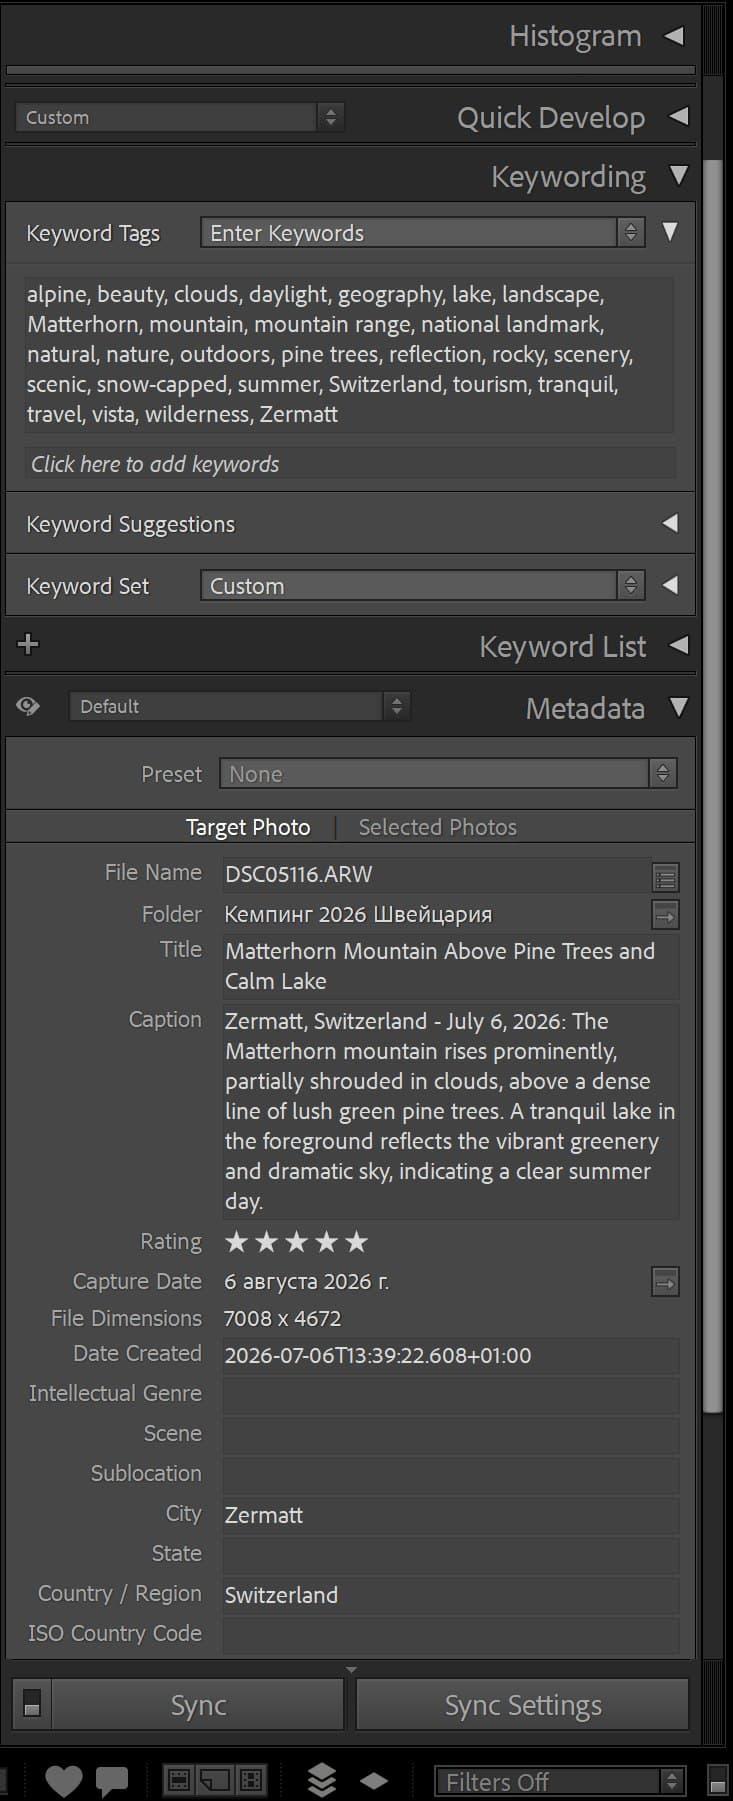
Task: Switch to the Selected Photos tab
Action: (438, 827)
